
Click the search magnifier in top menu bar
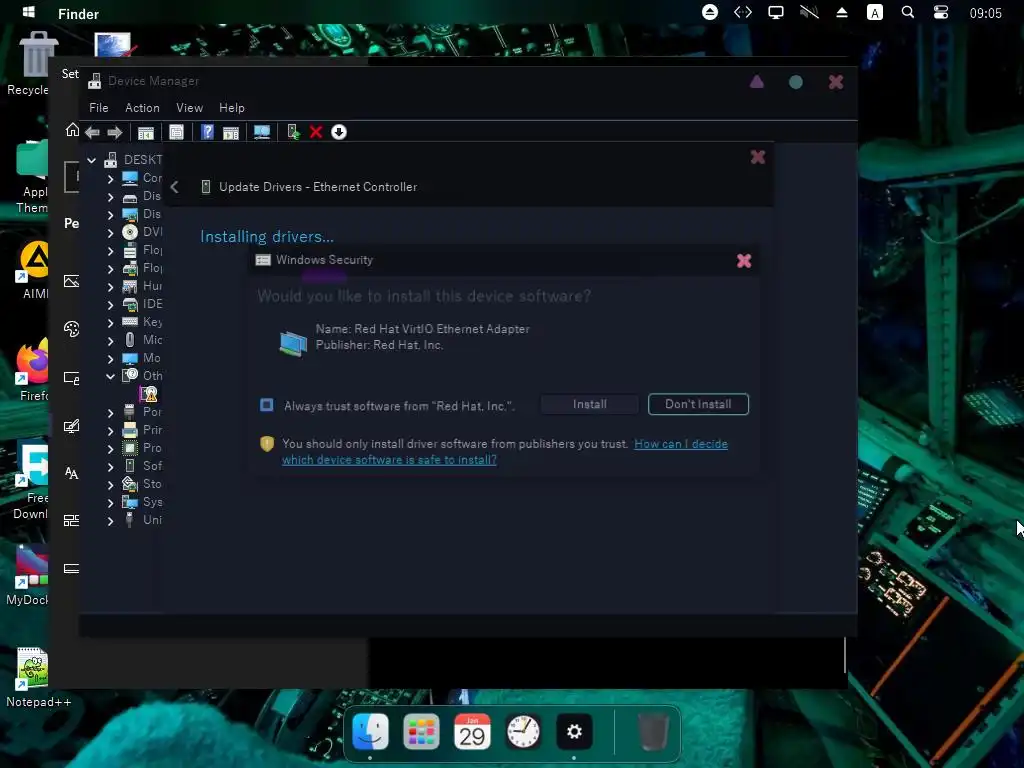(x=907, y=12)
